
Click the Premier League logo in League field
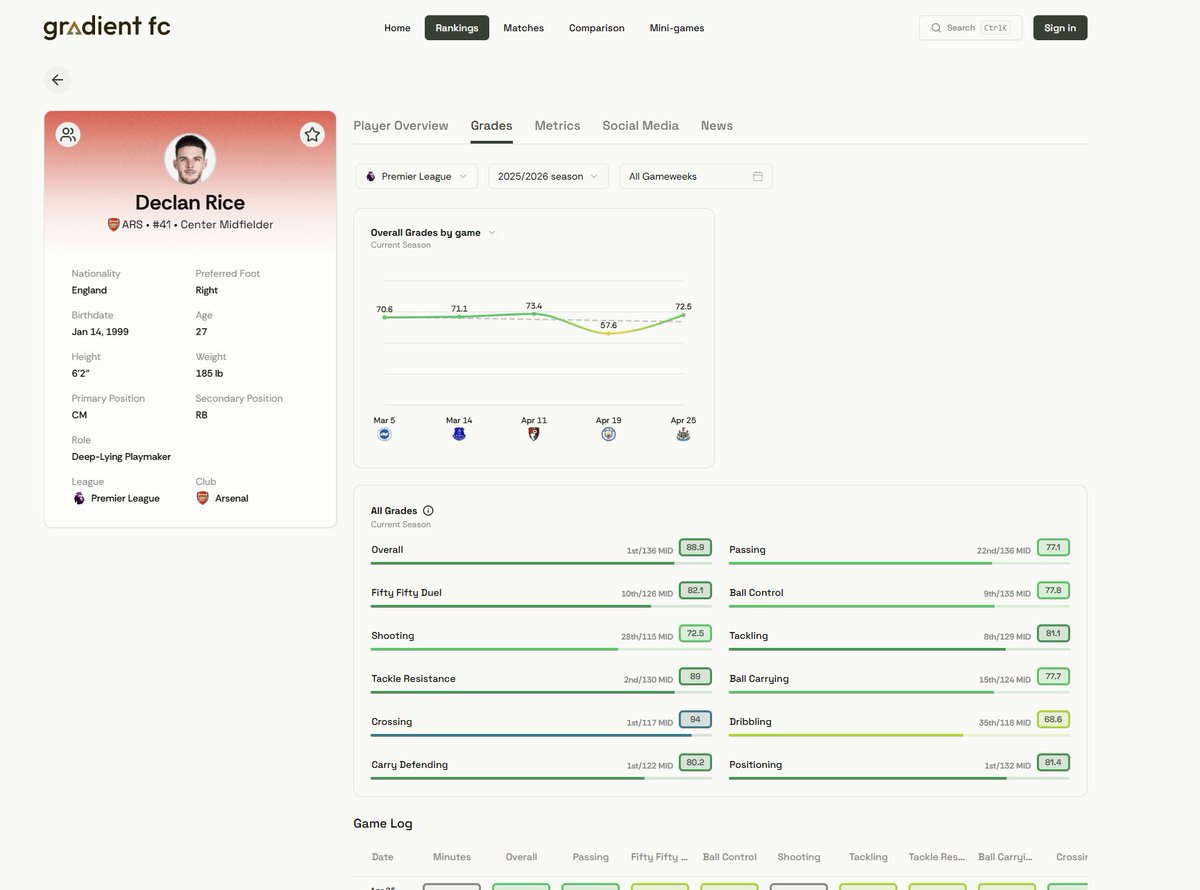[79, 498]
